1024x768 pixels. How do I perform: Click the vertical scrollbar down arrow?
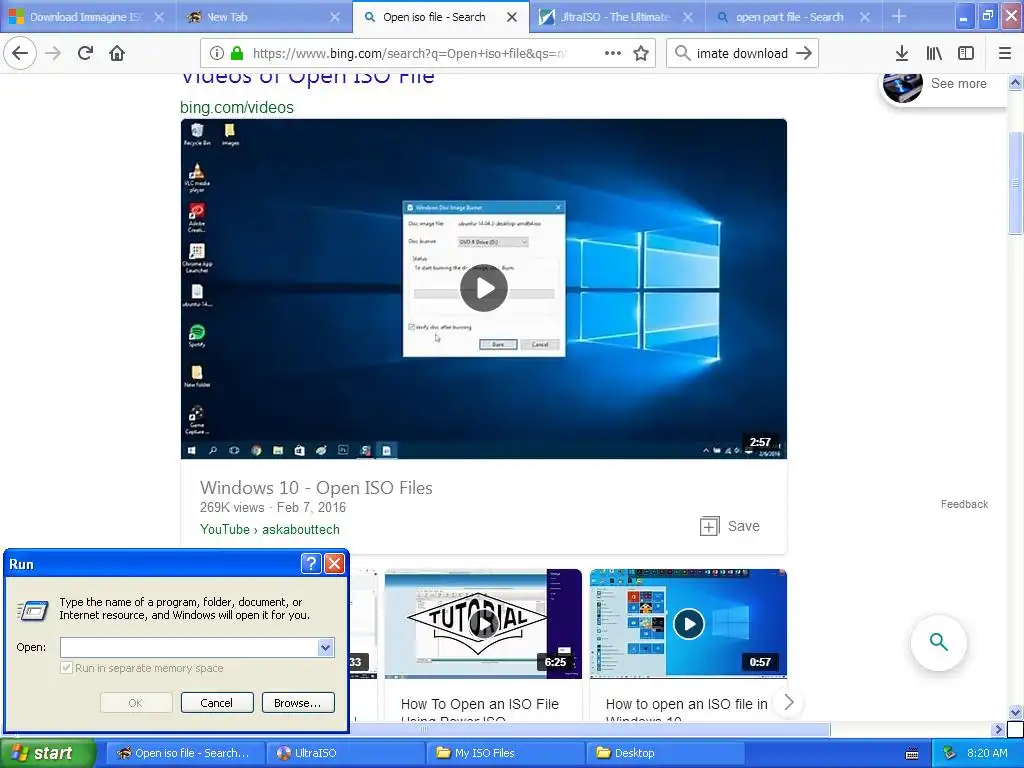[x=1015, y=712]
